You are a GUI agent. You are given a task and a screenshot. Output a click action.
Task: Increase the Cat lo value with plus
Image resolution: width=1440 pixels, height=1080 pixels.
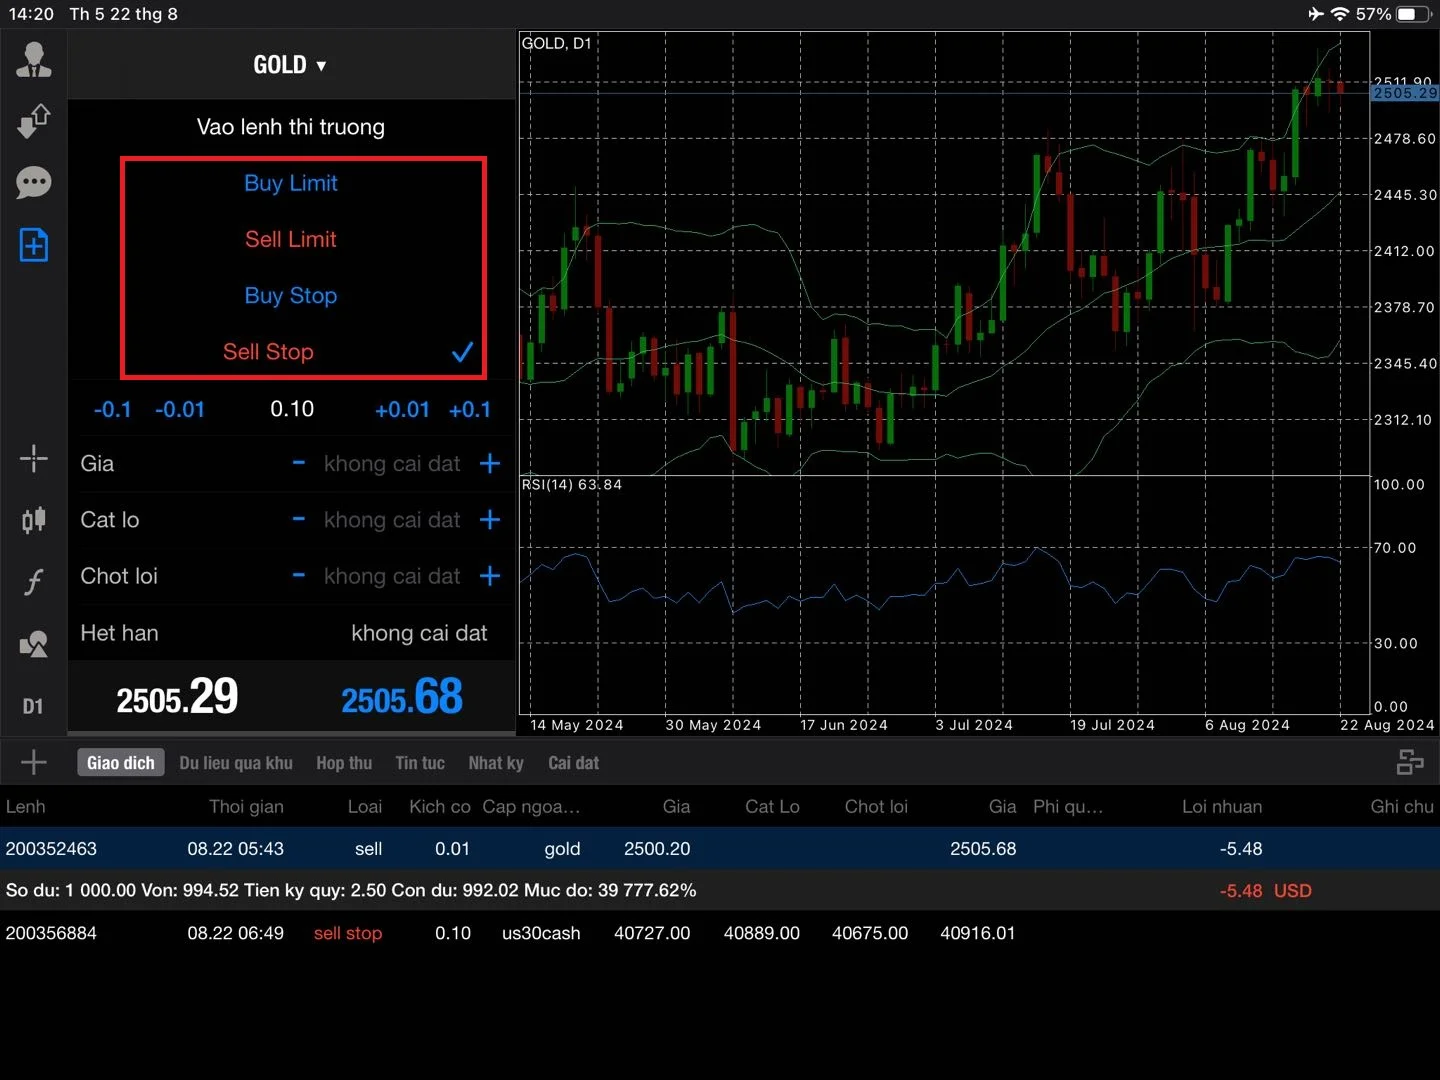pos(490,520)
